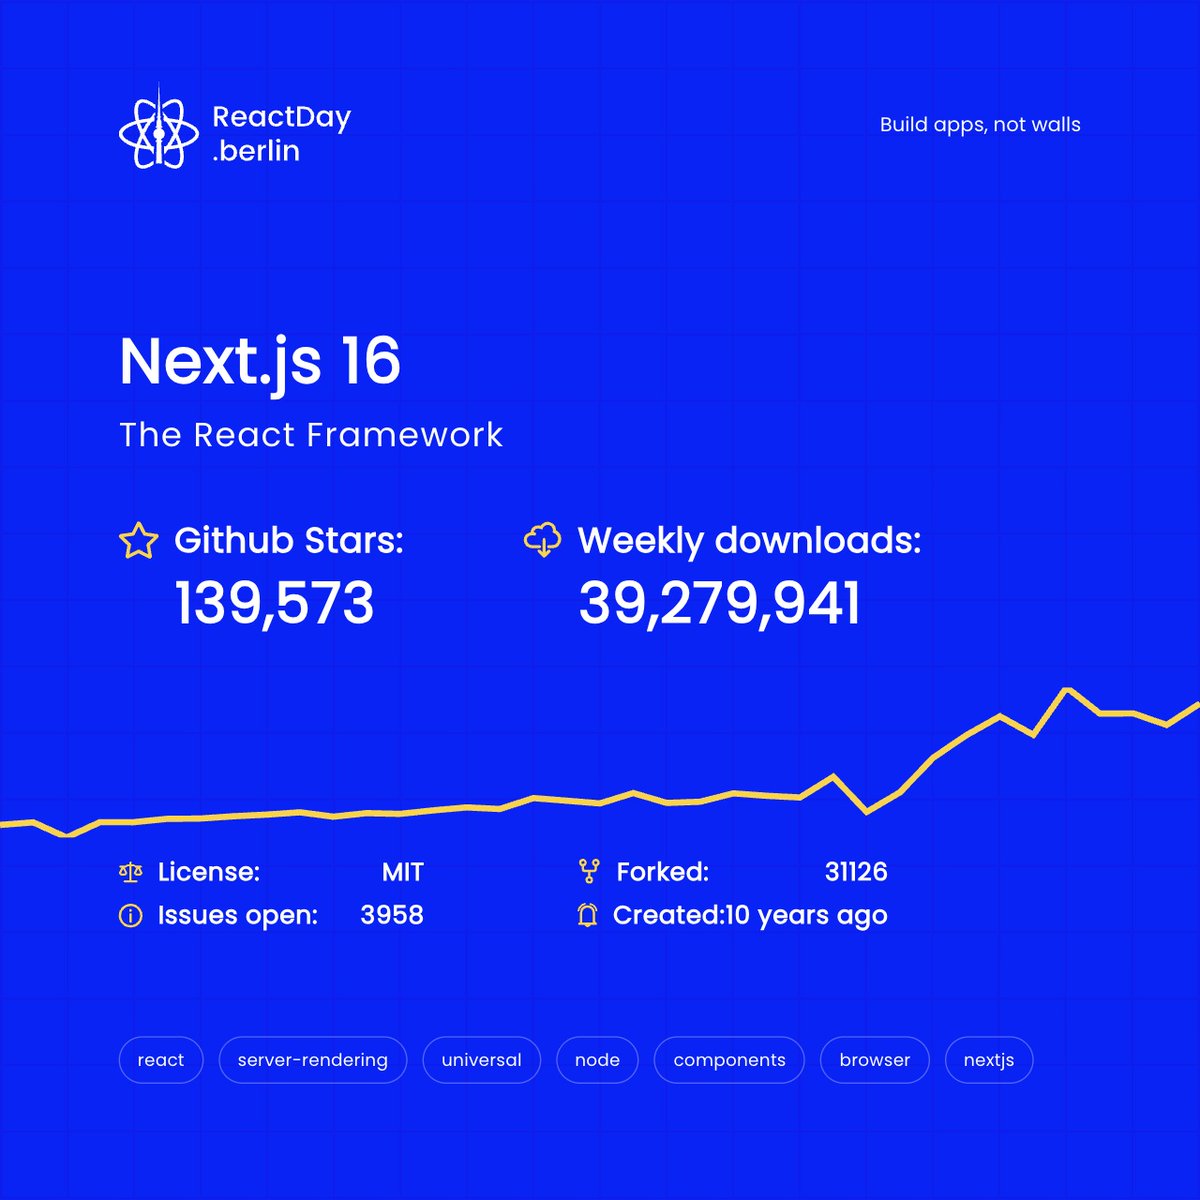Select the react tag

[161, 1060]
